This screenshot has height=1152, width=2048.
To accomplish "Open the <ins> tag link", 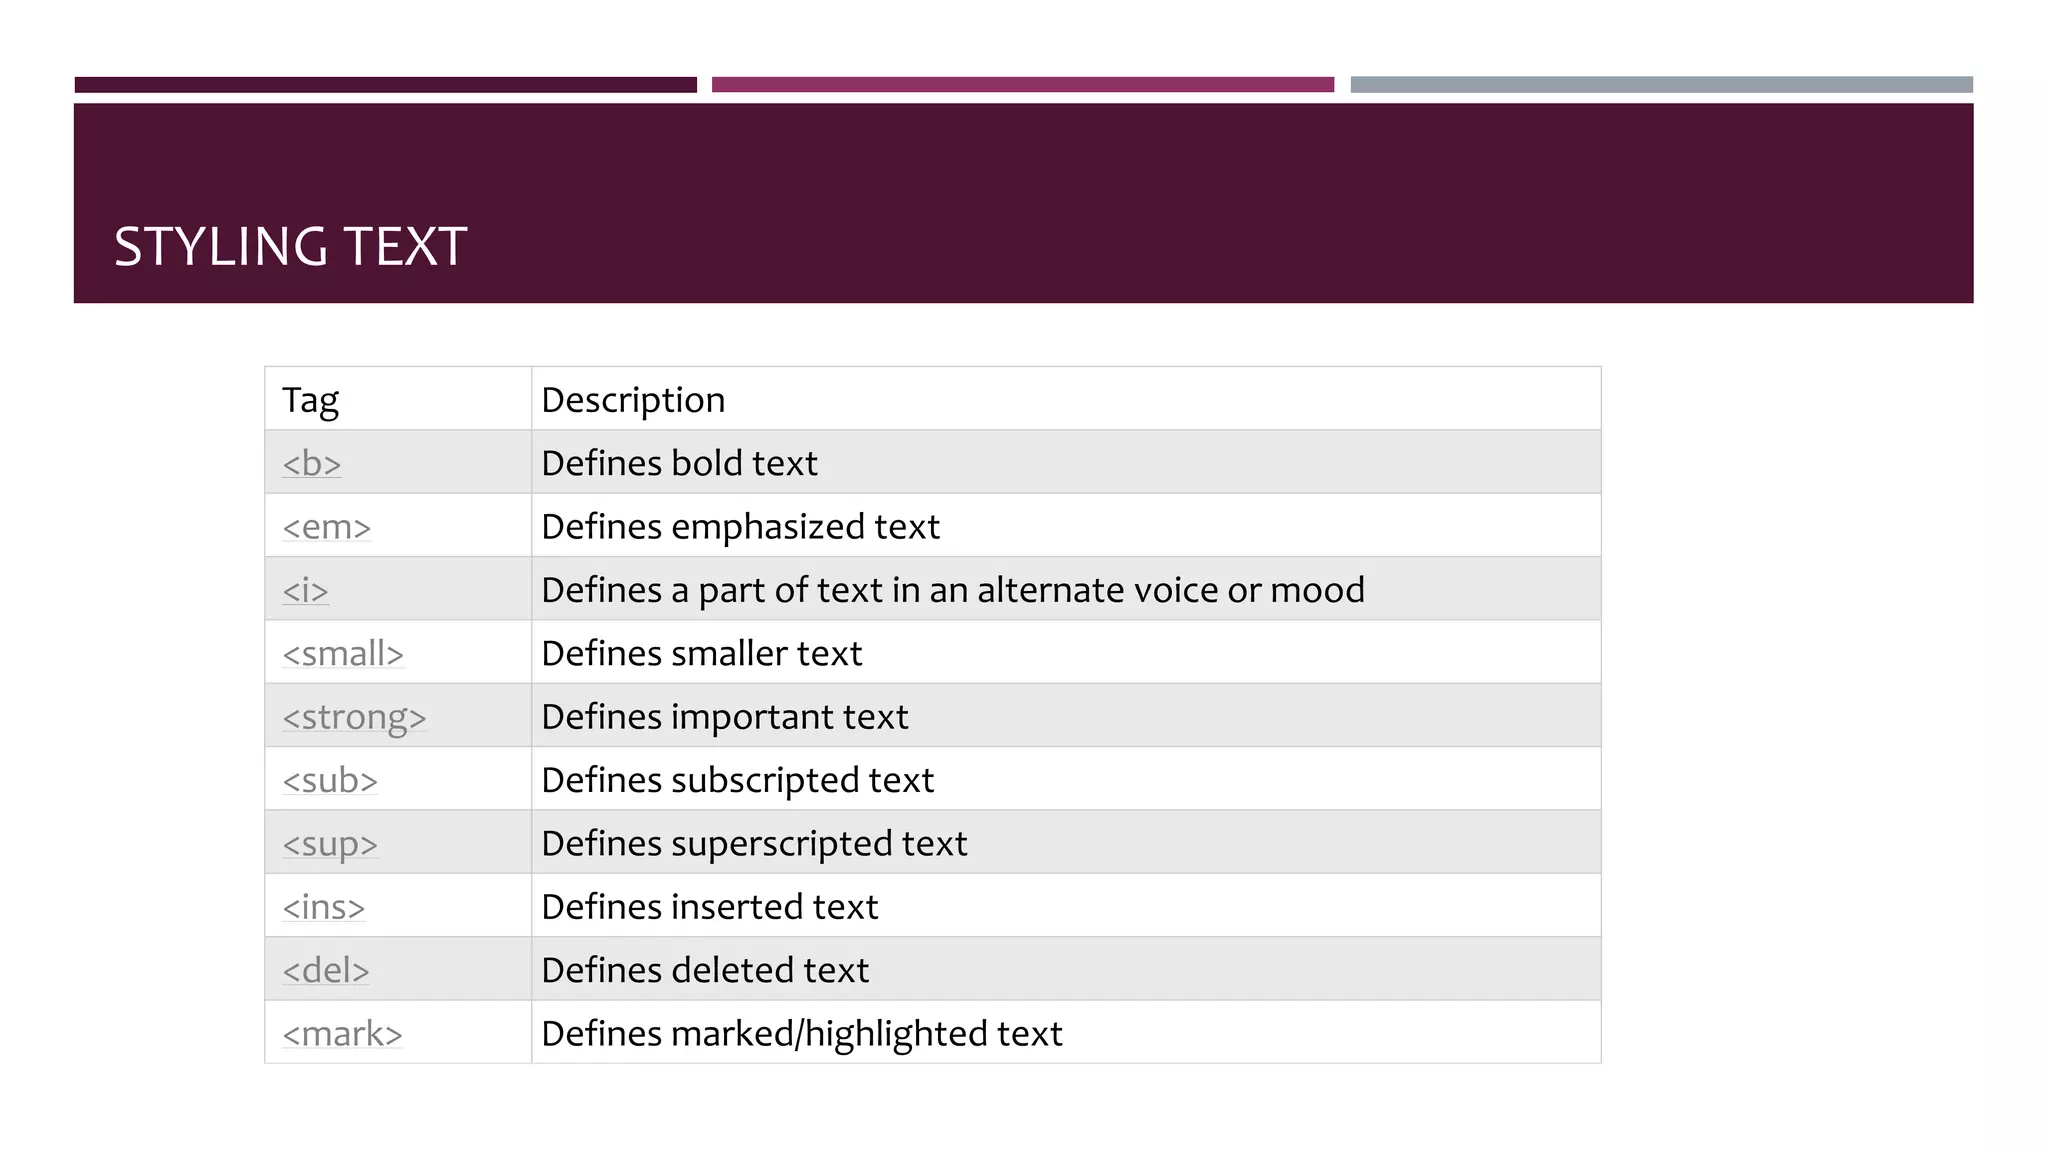I will coord(323,908).
